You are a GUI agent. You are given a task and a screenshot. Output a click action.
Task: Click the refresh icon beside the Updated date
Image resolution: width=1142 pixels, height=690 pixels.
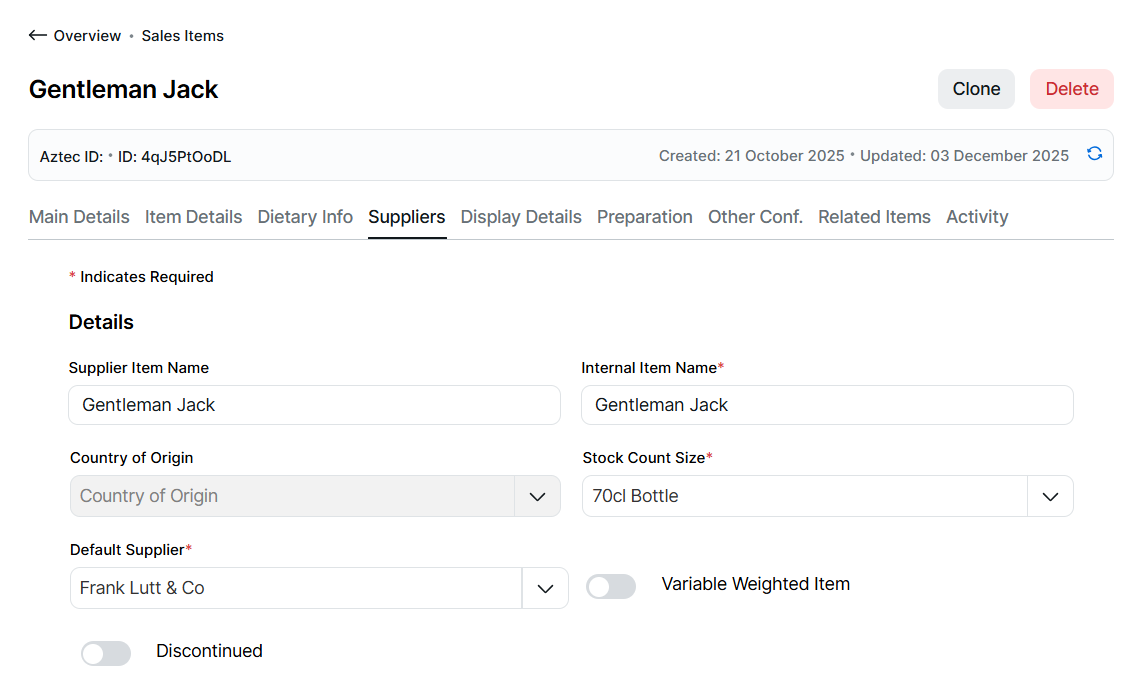(x=1094, y=154)
